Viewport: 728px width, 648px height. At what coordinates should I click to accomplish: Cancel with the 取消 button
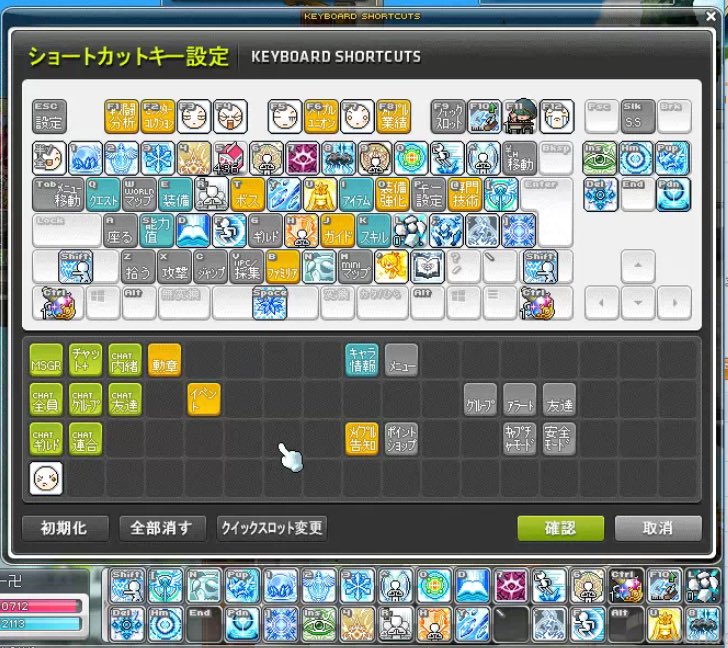pos(658,528)
